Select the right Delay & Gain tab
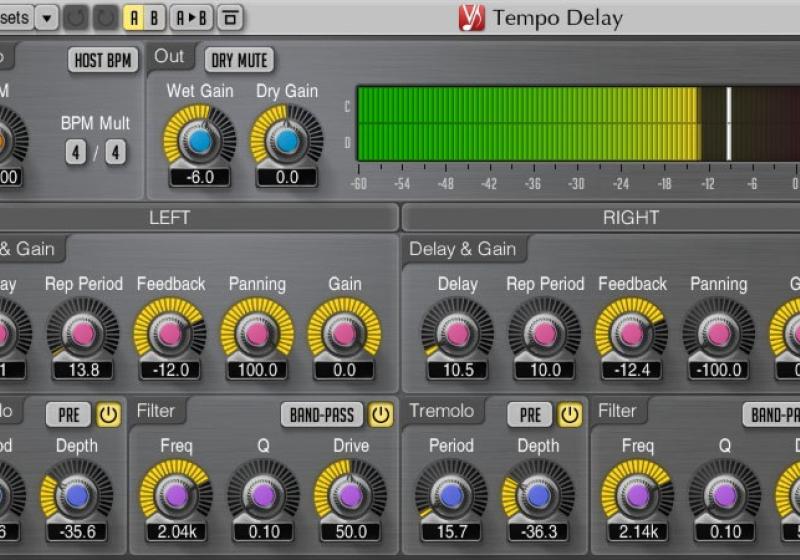Viewport: 800px width, 560px height. [x=463, y=249]
